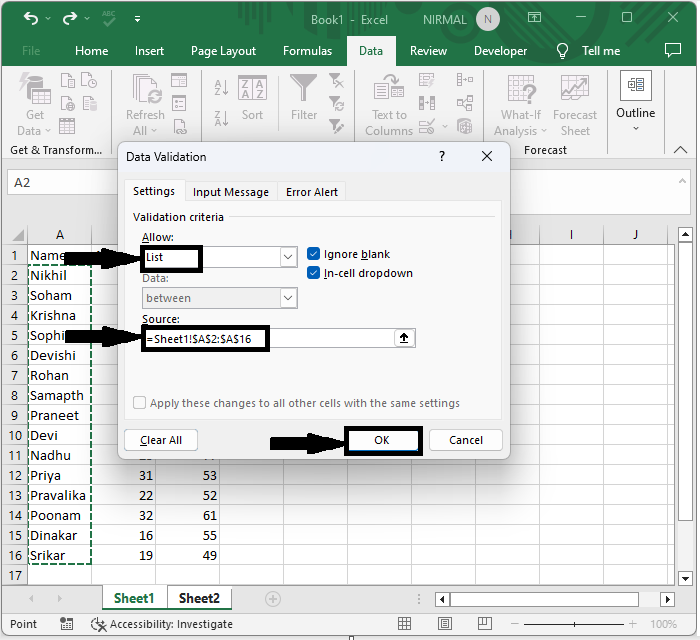
Task: Open the Sort dialog button
Action: pyautogui.click(x=252, y=98)
